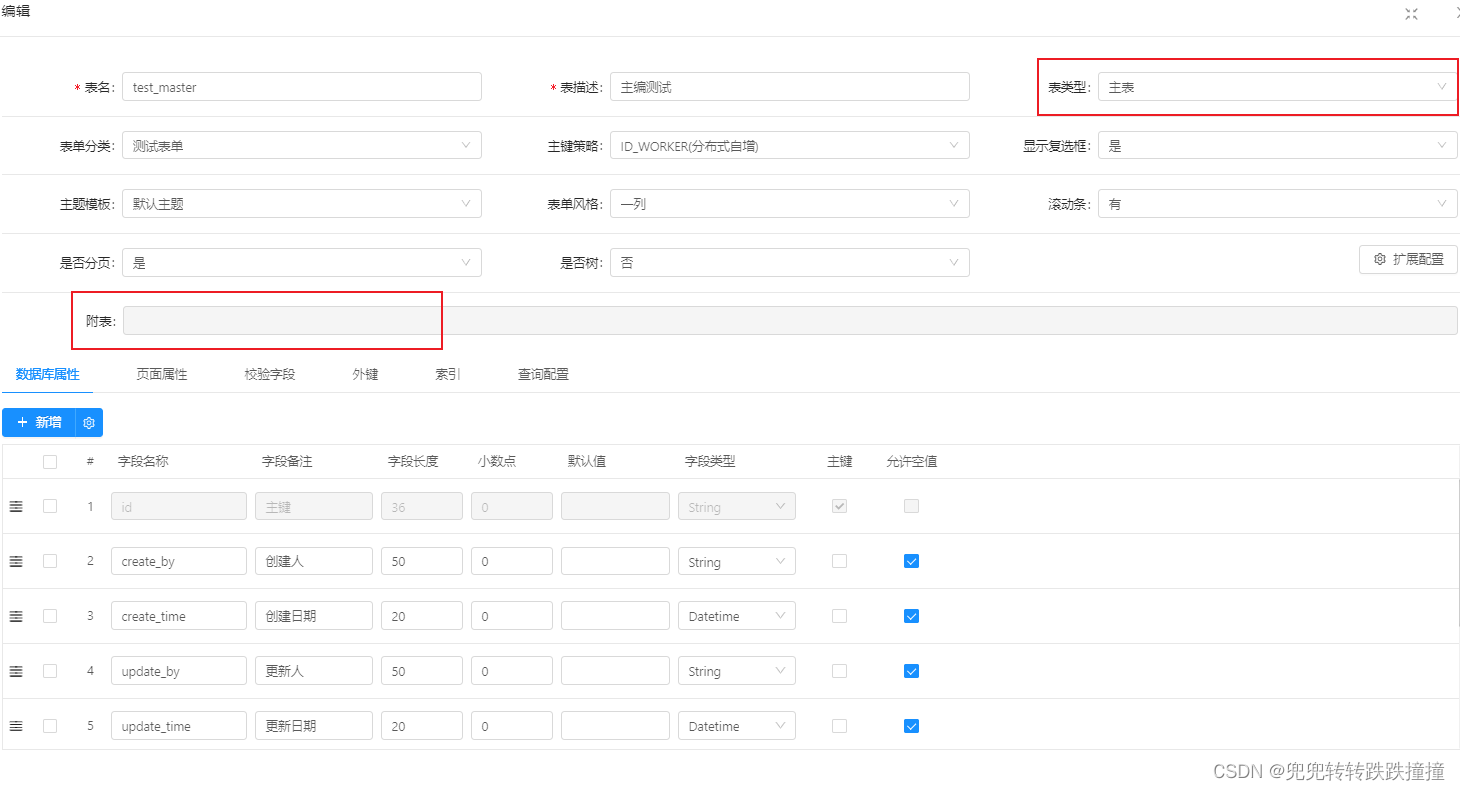This screenshot has width=1460, height=790.
Task: Click the 默认值 input of create_by row
Action: (615, 561)
